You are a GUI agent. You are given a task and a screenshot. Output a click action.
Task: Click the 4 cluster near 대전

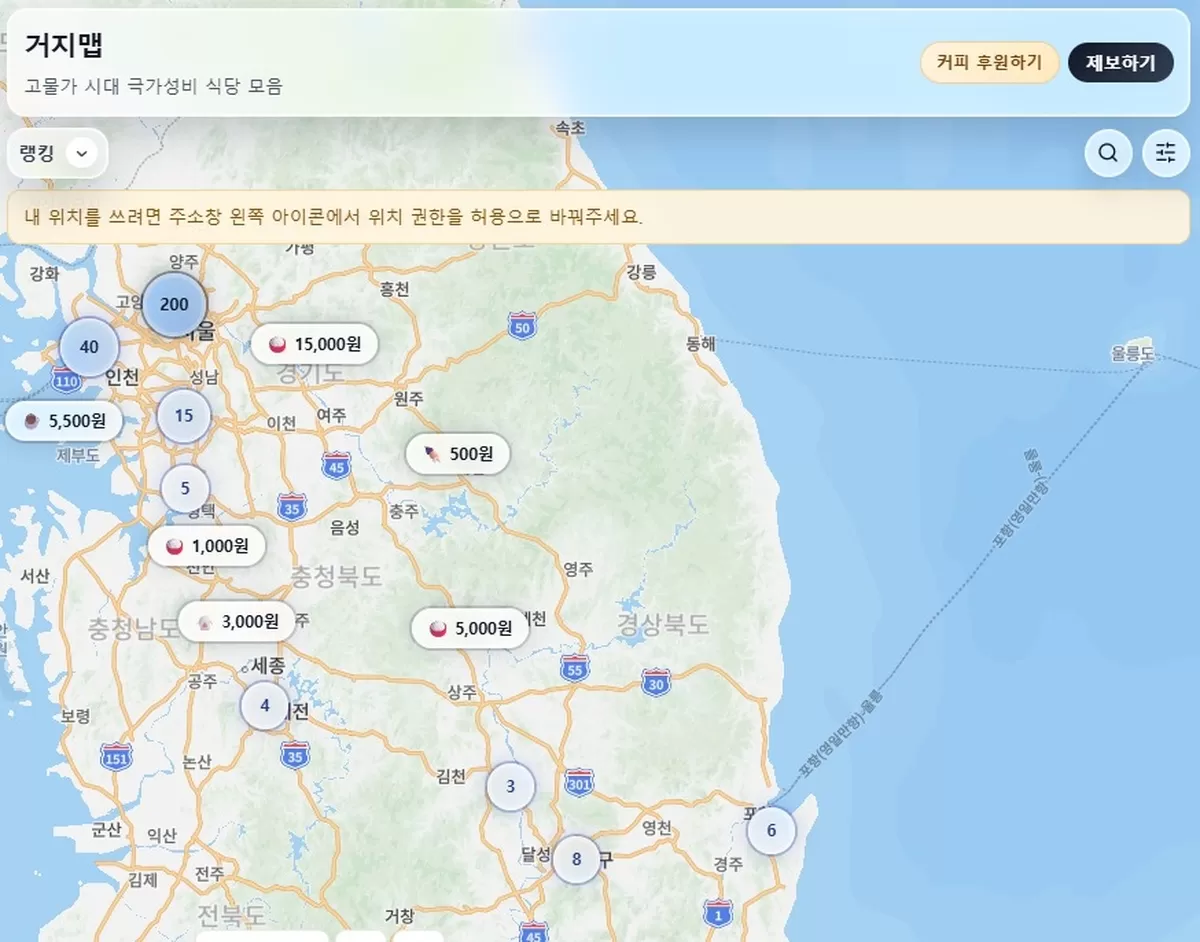pyautogui.click(x=263, y=705)
